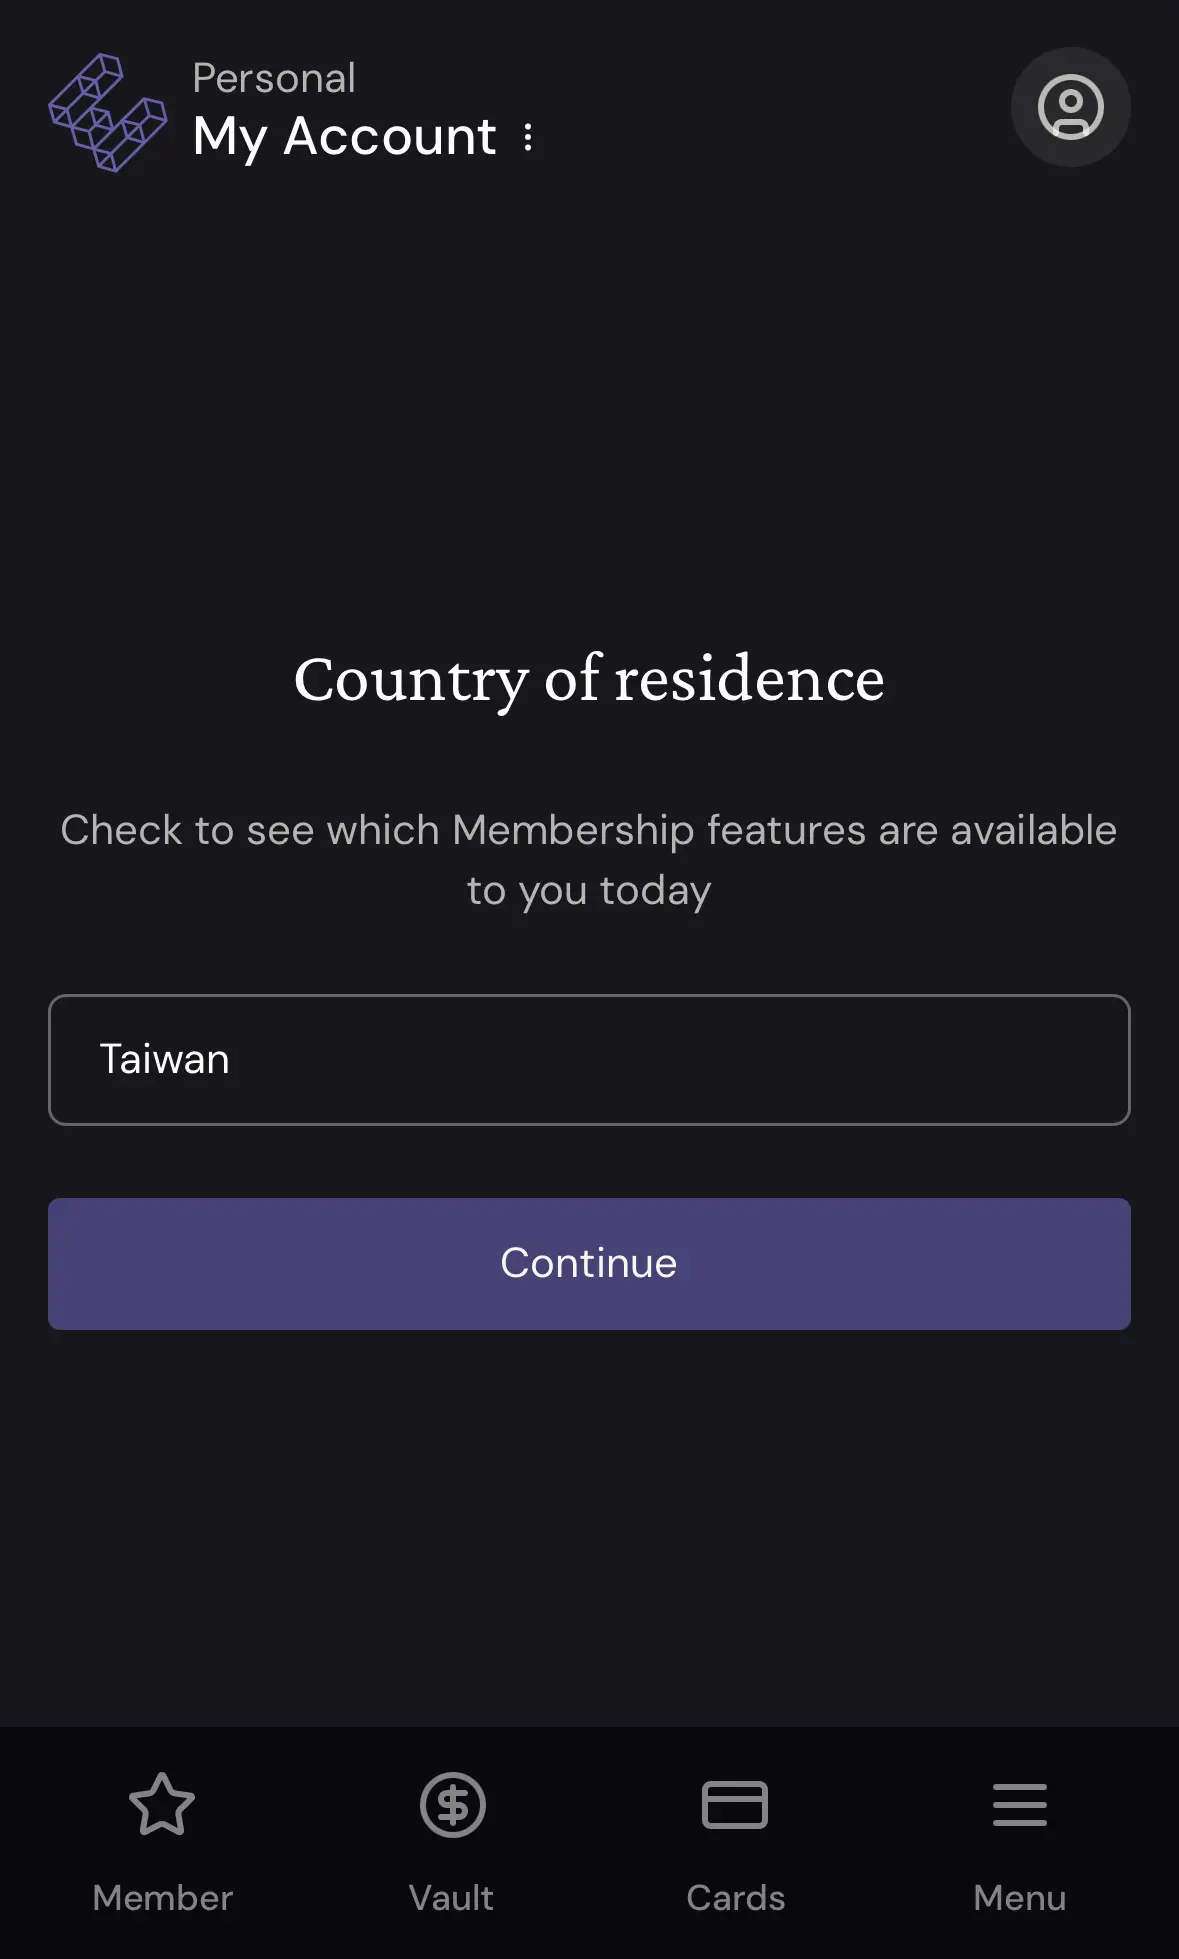Open the user profile avatar icon
The width and height of the screenshot is (1179, 1959).
pyautogui.click(x=1070, y=107)
